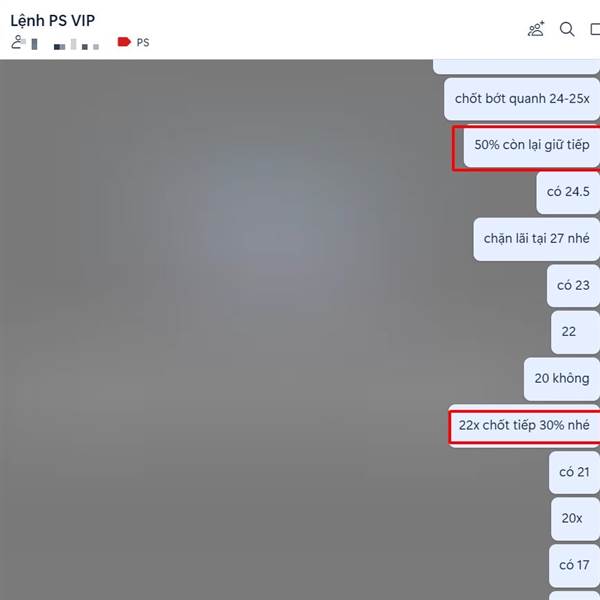The width and height of the screenshot is (600, 600).
Task: Select the message '50% còn lại giữ tiếp'
Action: (532, 145)
